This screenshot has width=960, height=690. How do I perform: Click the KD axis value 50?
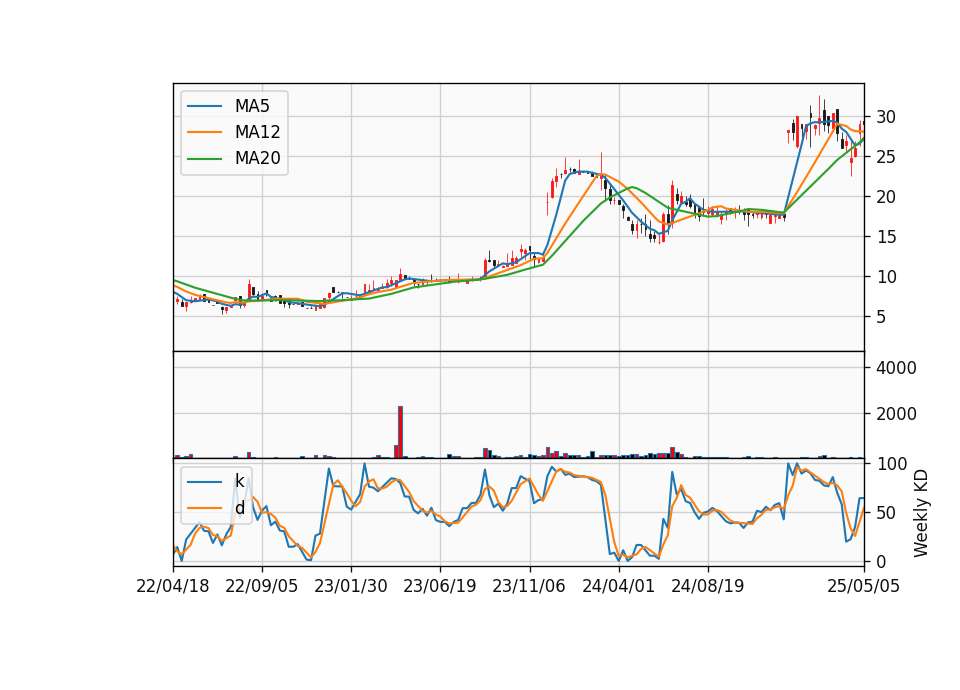[x=886, y=512]
